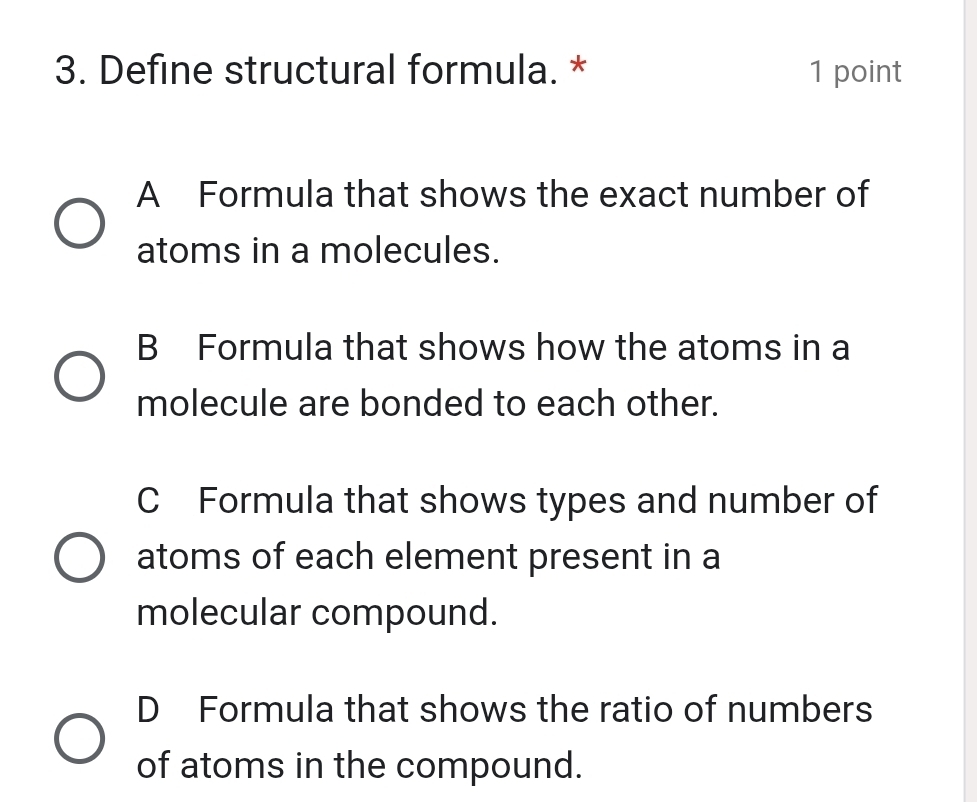Click the line "of atoms in the compound."
Image resolution: width=977 pixels, height=802 pixels.
[360, 766]
